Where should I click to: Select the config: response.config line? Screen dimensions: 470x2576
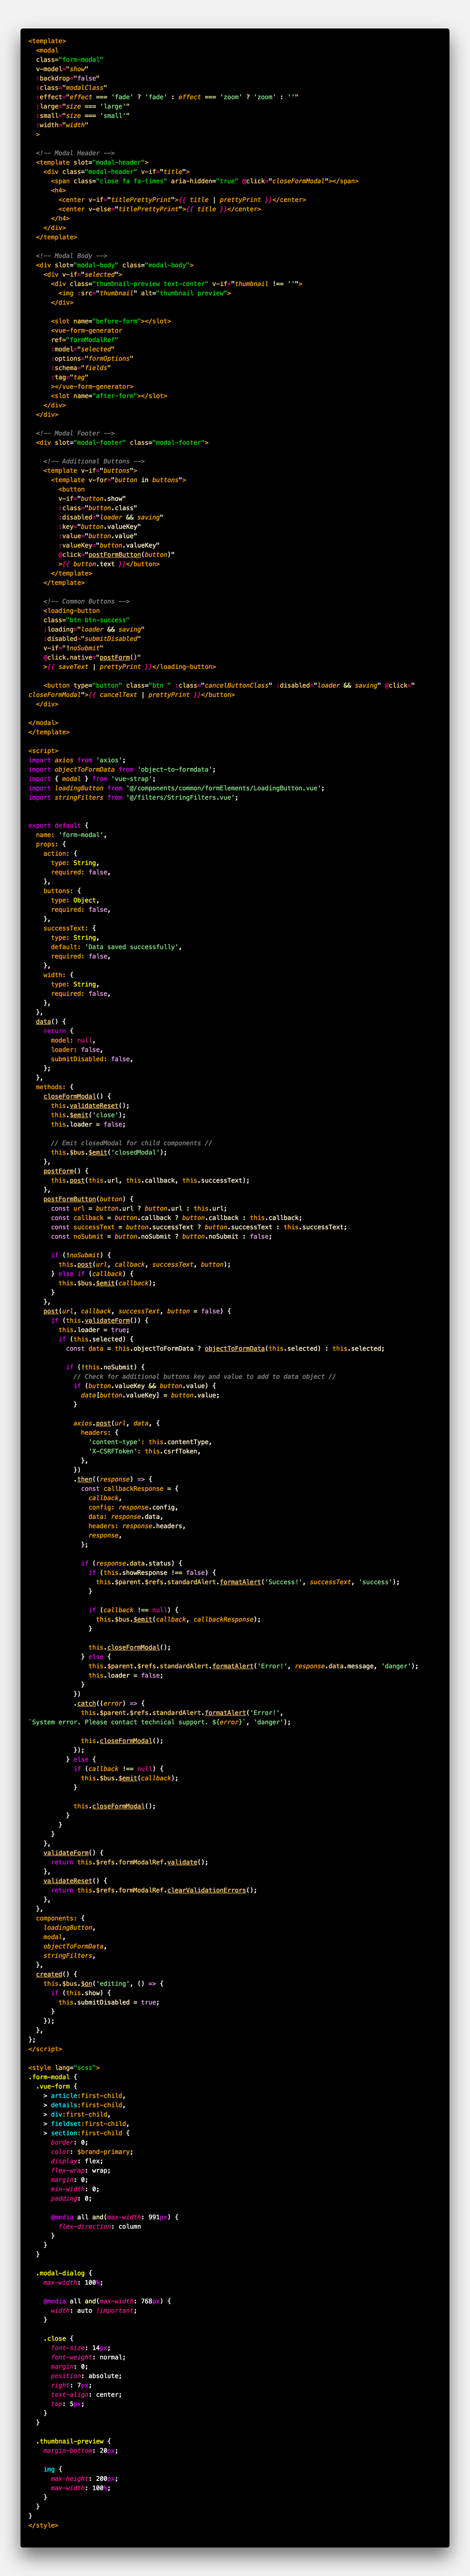(133, 1507)
